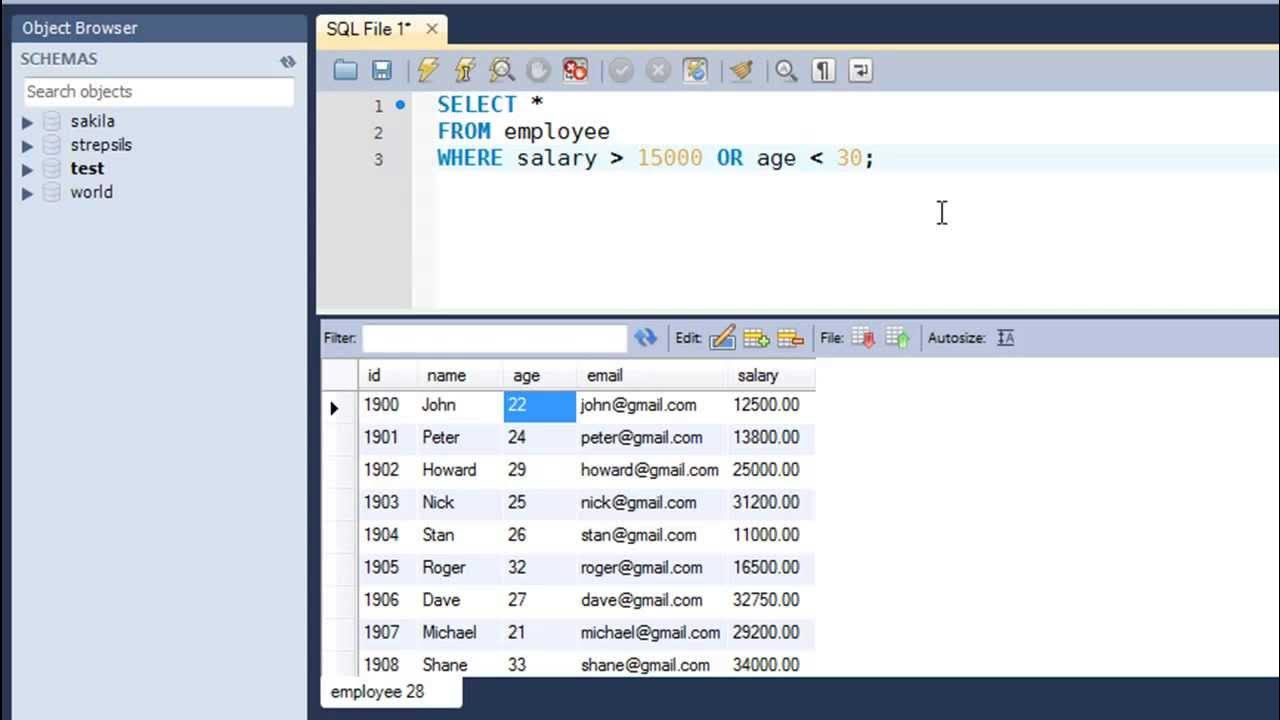Roll back the current transaction
Image resolution: width=1280 pixels, height=720 pixels.
point(658,70)
